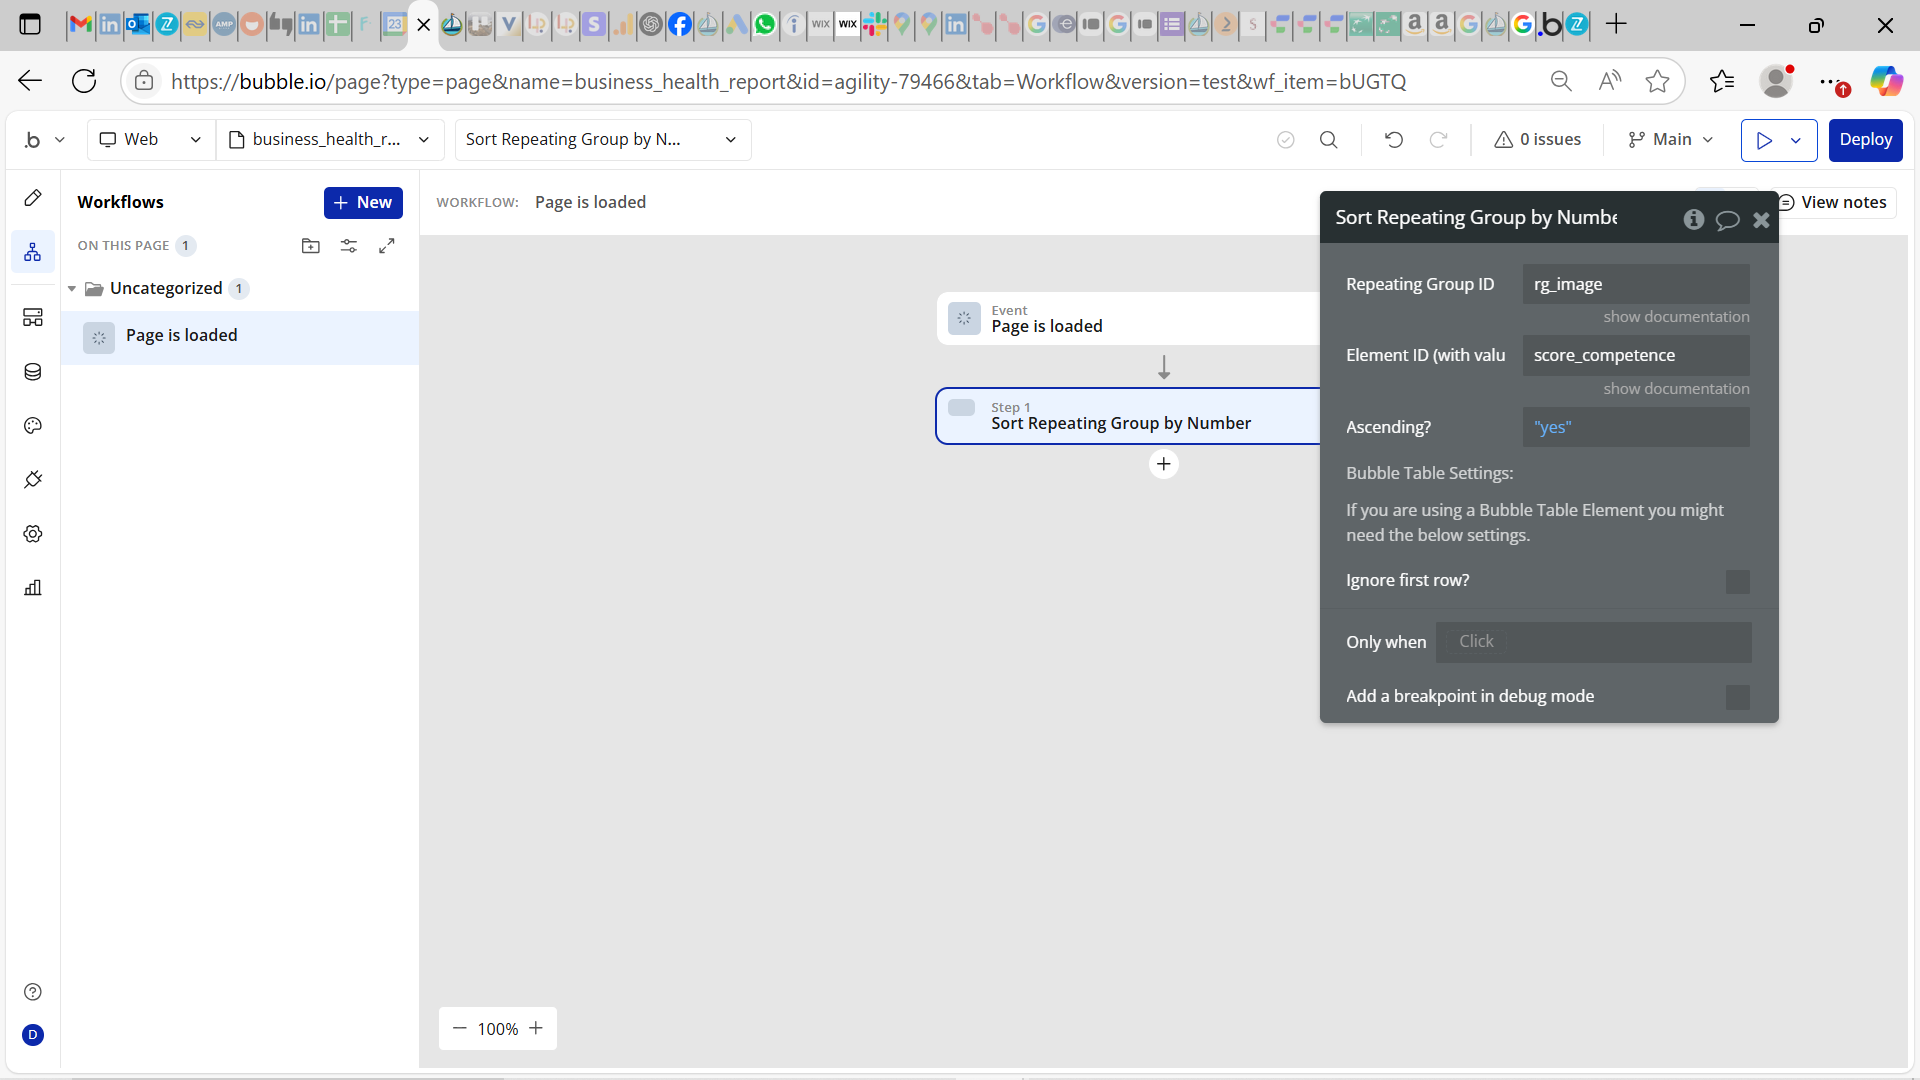Close the action property panel

pos(1761,220)
